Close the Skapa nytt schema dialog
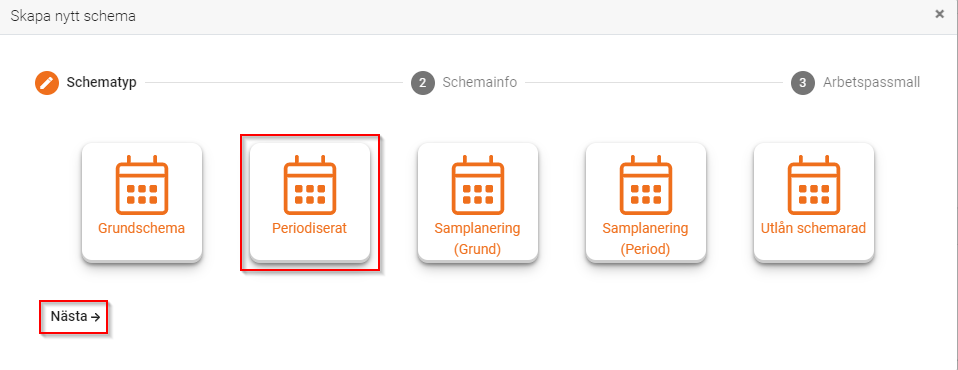958x370 pixels. click(x=940, y=14)
